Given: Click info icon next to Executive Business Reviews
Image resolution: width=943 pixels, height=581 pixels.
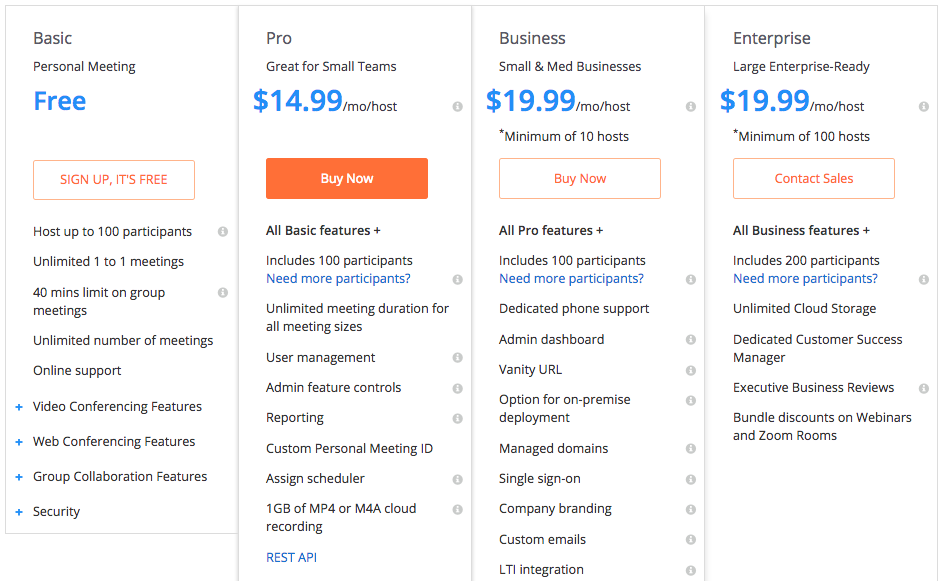Looking at the screenshot, I should point(924,388).
